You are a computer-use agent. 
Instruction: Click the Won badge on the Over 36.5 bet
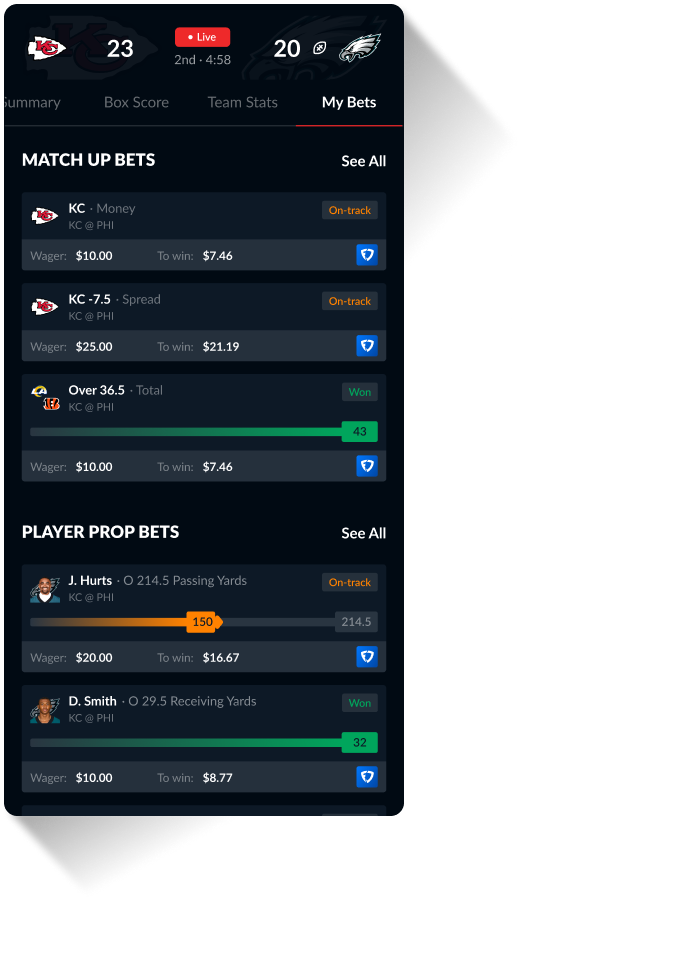pyautogui.click(x=359, y=392)
